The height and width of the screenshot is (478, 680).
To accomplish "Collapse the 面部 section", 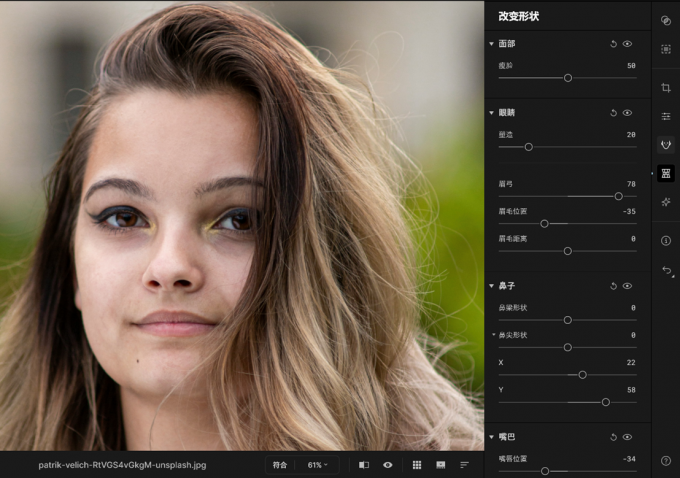I will click(491, 44).
